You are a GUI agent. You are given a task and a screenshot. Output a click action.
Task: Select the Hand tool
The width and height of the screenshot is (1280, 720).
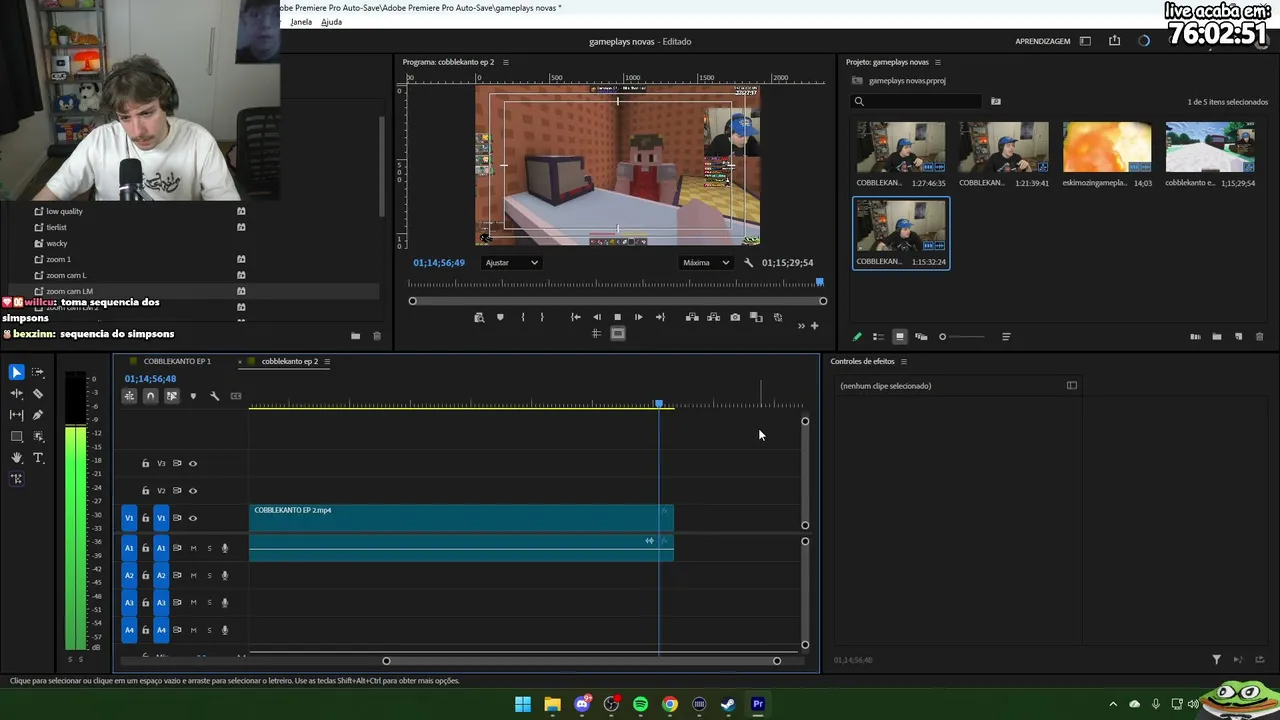(16, 458)
